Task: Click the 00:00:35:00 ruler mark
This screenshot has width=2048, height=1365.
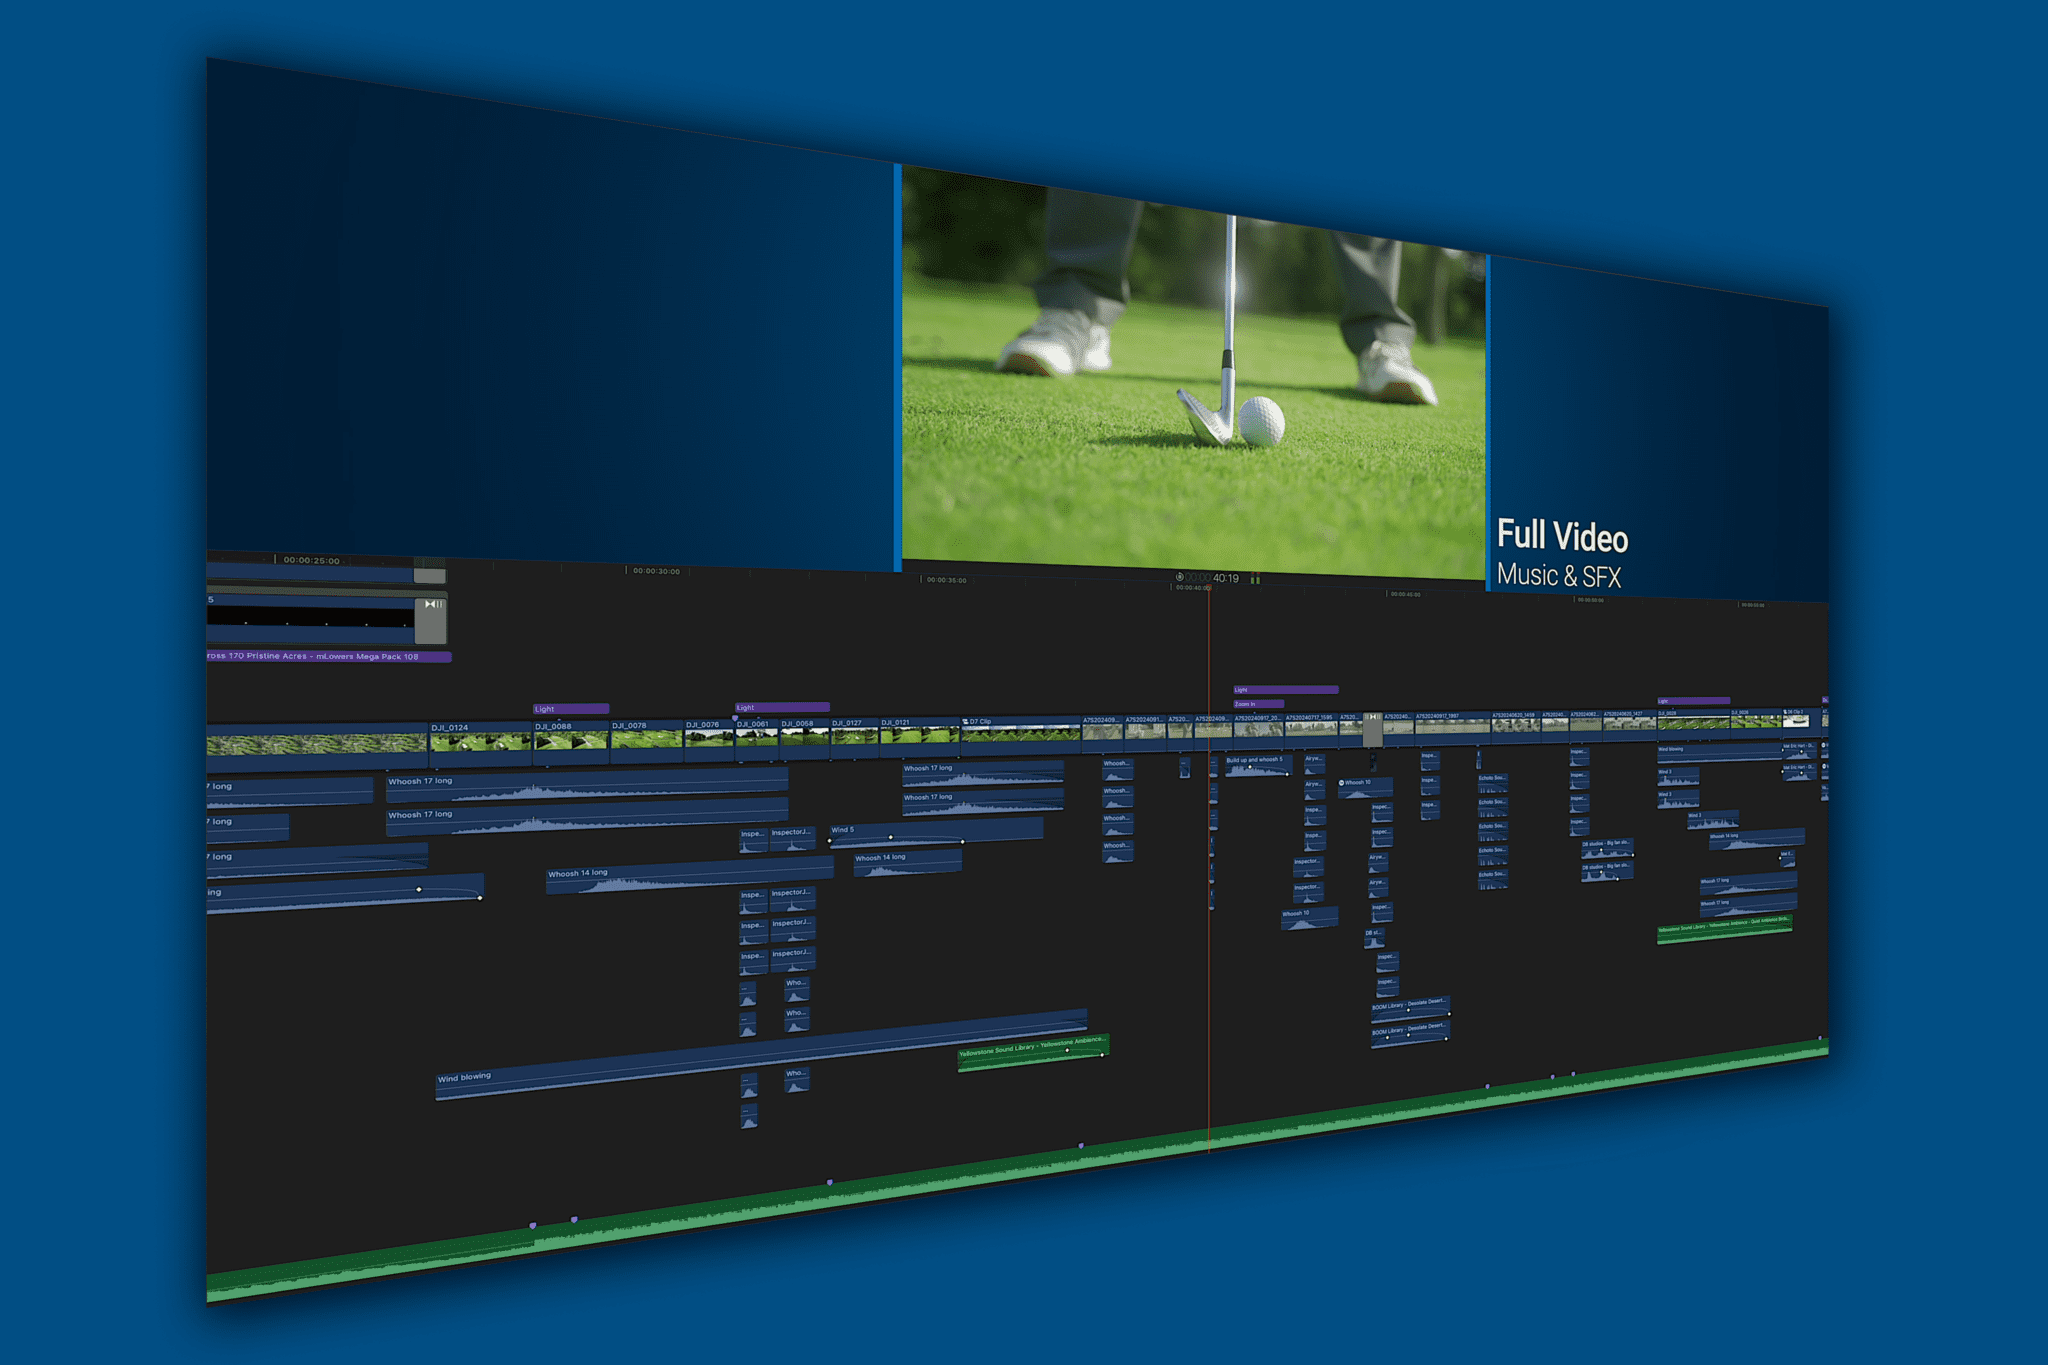Action: [x=946, y=580]
